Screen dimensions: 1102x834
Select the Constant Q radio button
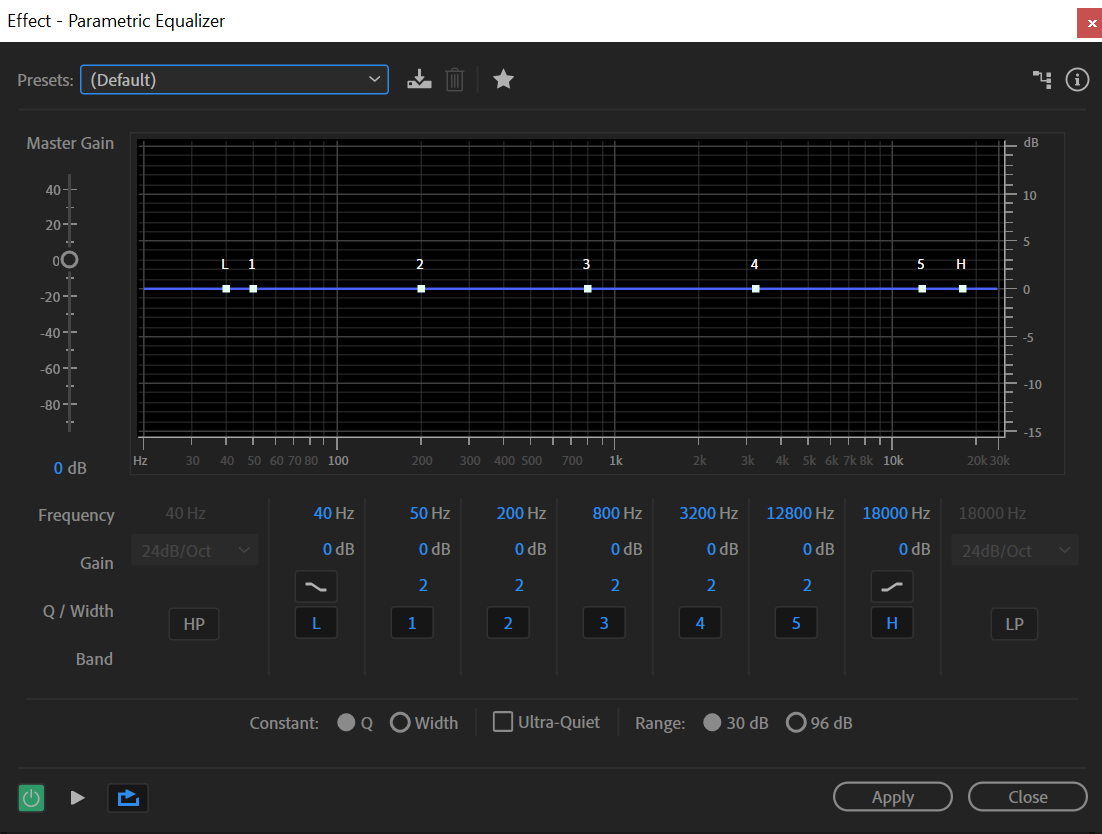(346, 722)
